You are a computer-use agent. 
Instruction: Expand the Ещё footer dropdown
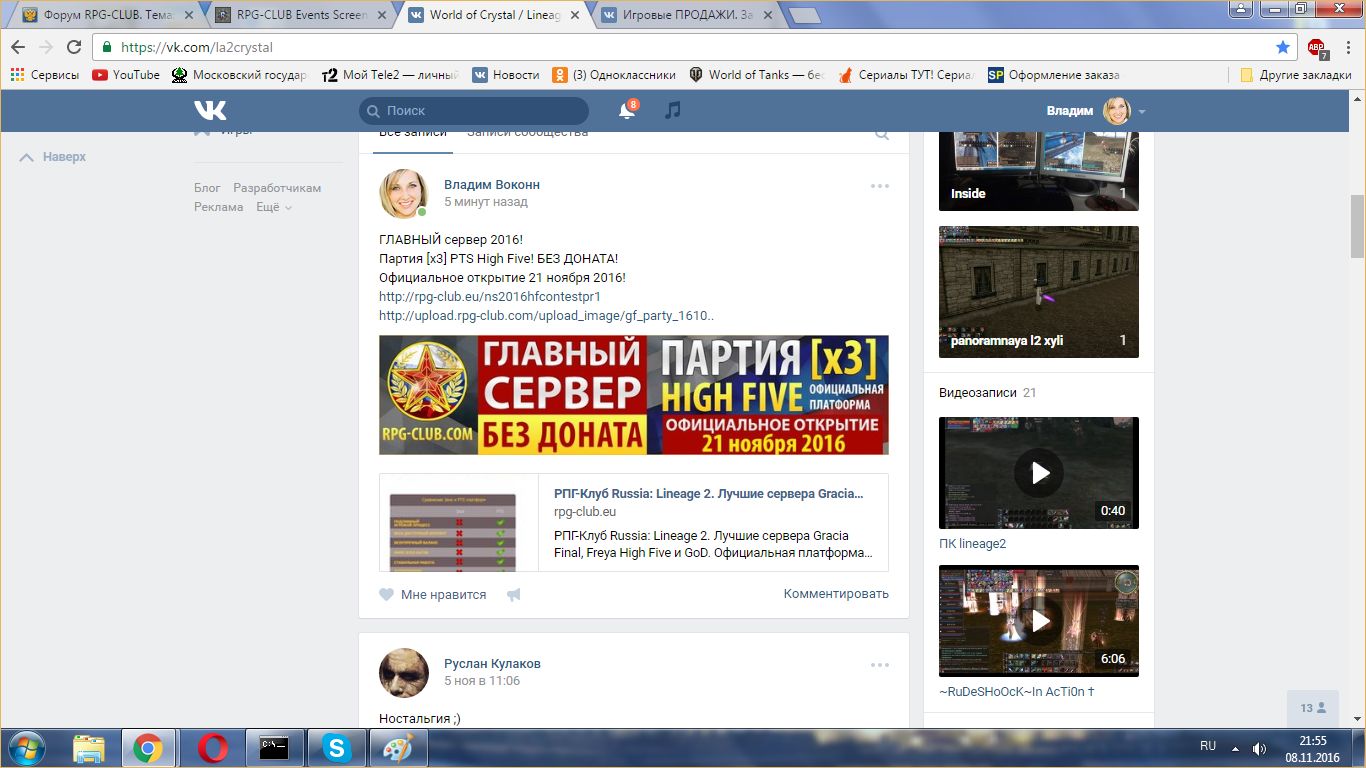pyautogui.click(x=274, y=207)
